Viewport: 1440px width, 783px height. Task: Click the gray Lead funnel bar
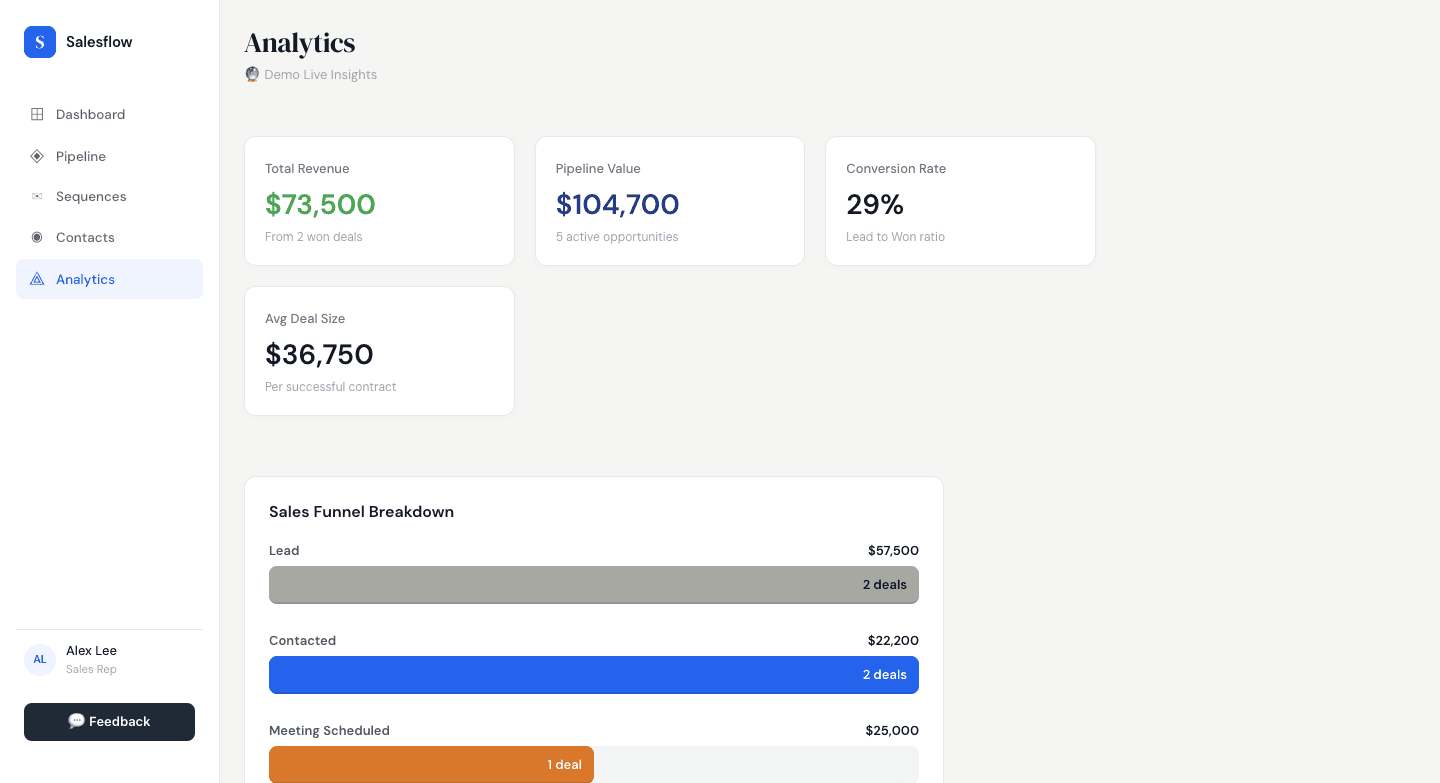[594, 585]
